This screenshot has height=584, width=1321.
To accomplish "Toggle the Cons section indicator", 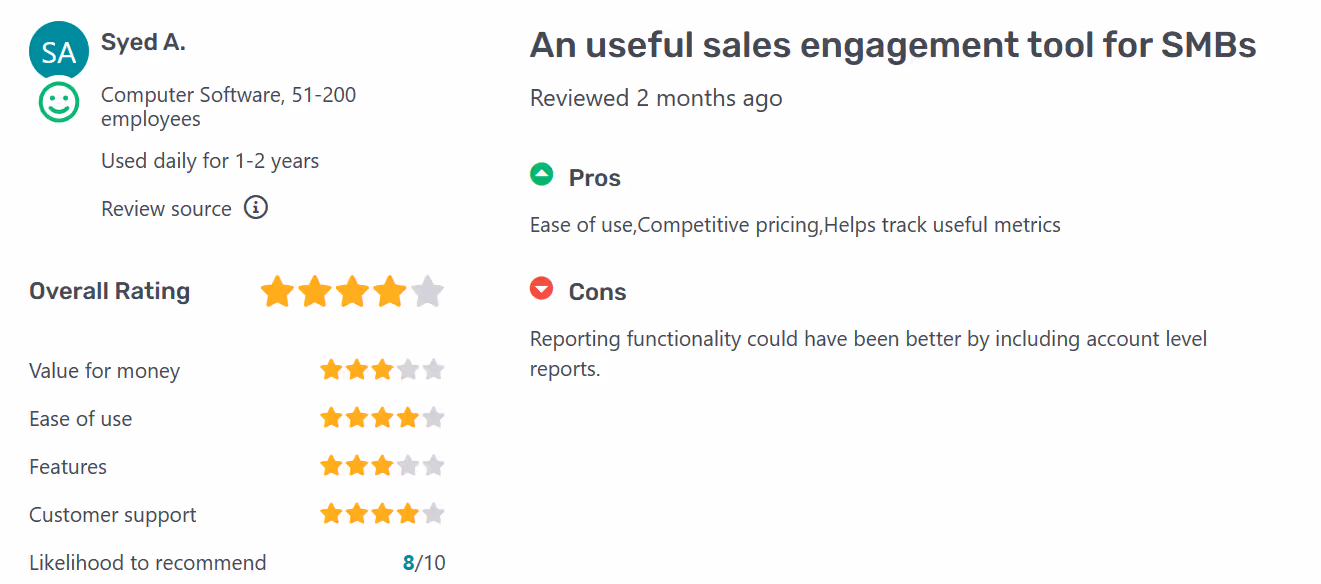I will [x=542, y=288].
